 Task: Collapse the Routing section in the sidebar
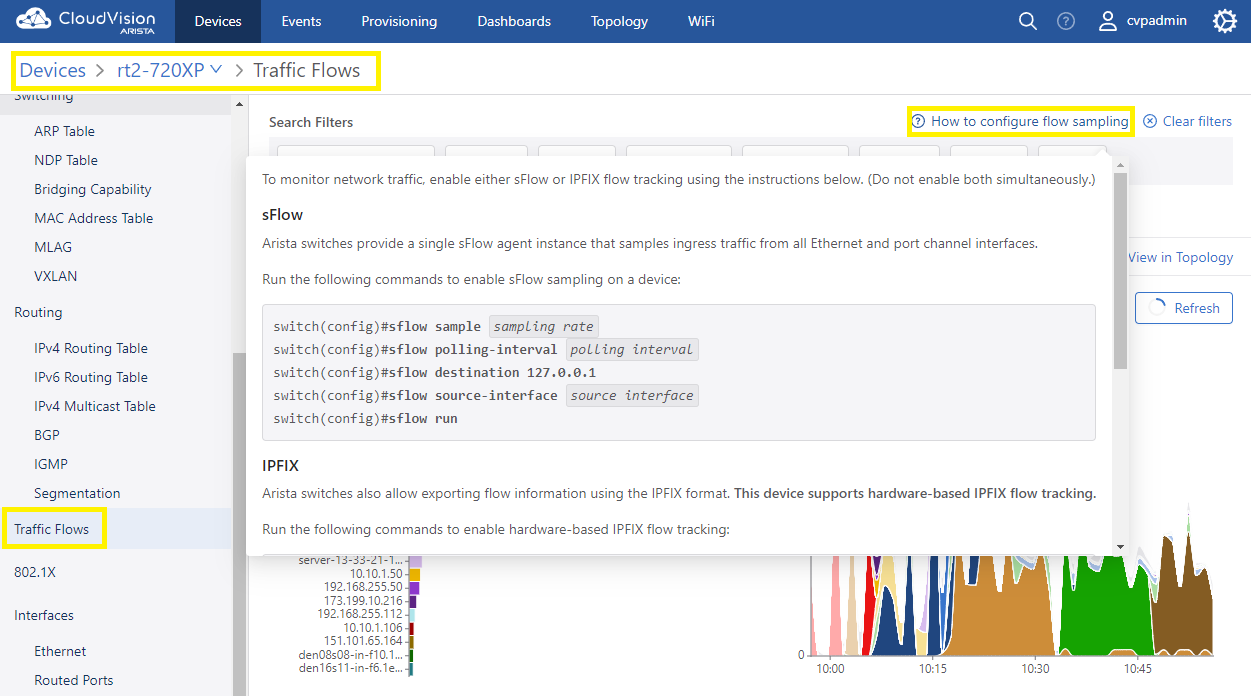click(x=38, y=312)
